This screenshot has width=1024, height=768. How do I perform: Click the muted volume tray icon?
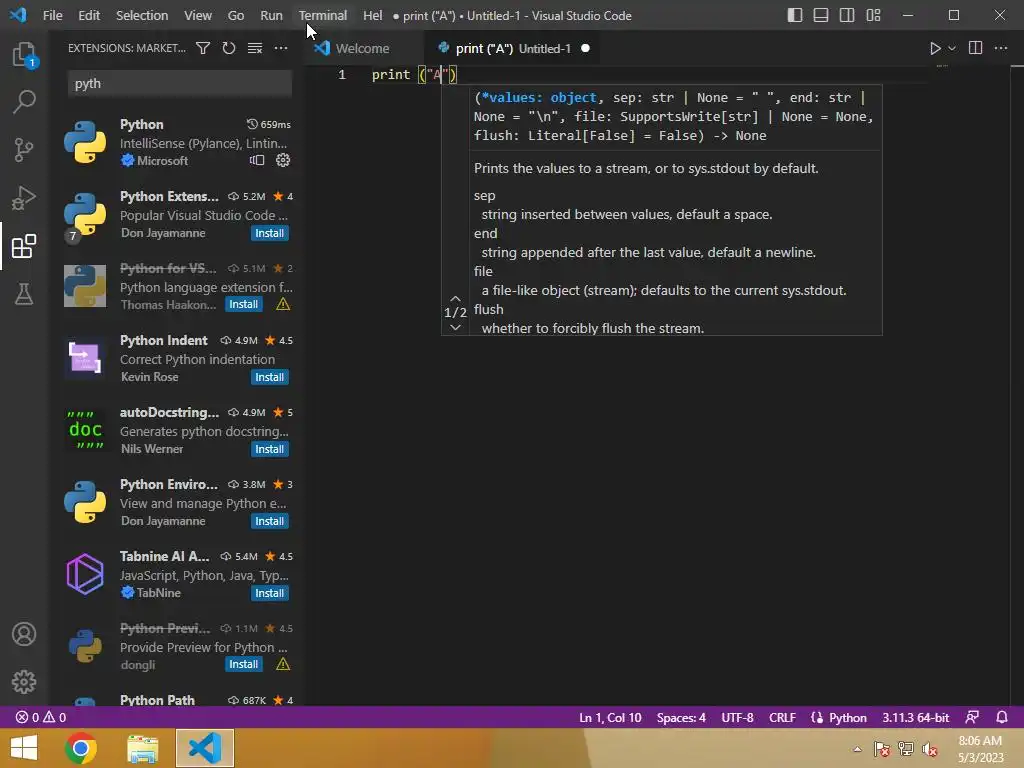[929, 749]
